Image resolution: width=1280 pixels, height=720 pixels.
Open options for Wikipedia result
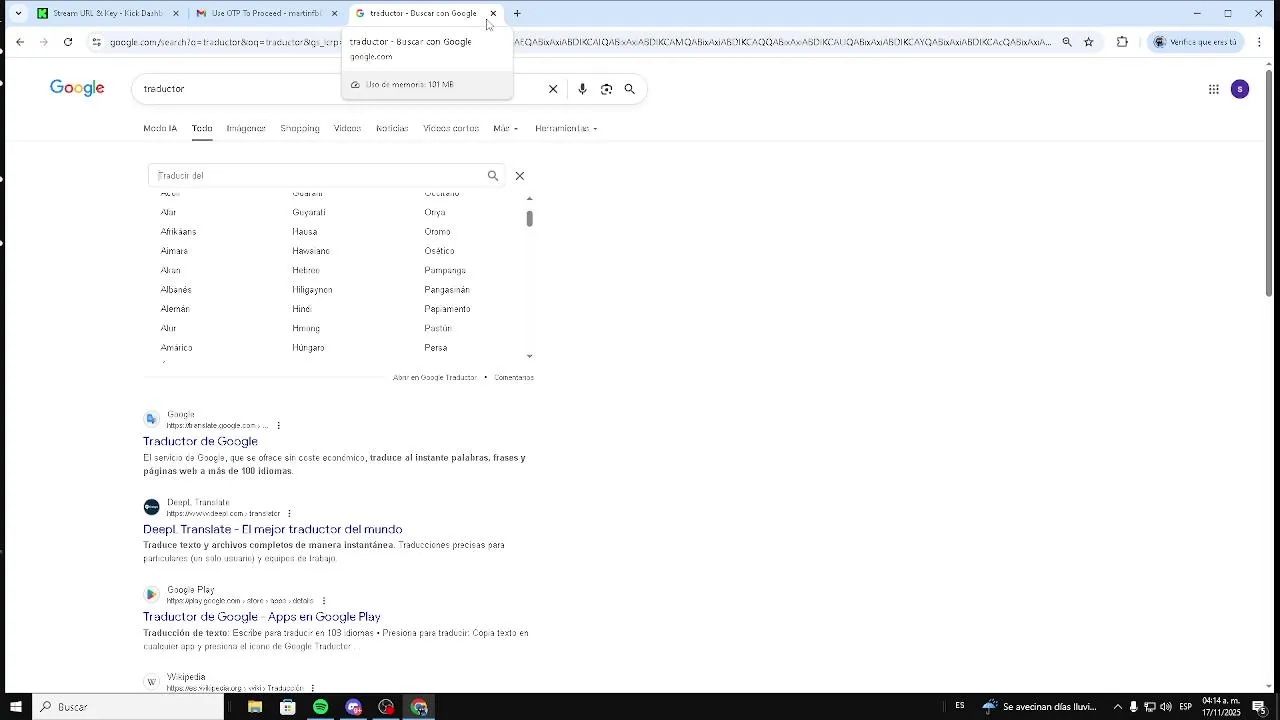312,688
